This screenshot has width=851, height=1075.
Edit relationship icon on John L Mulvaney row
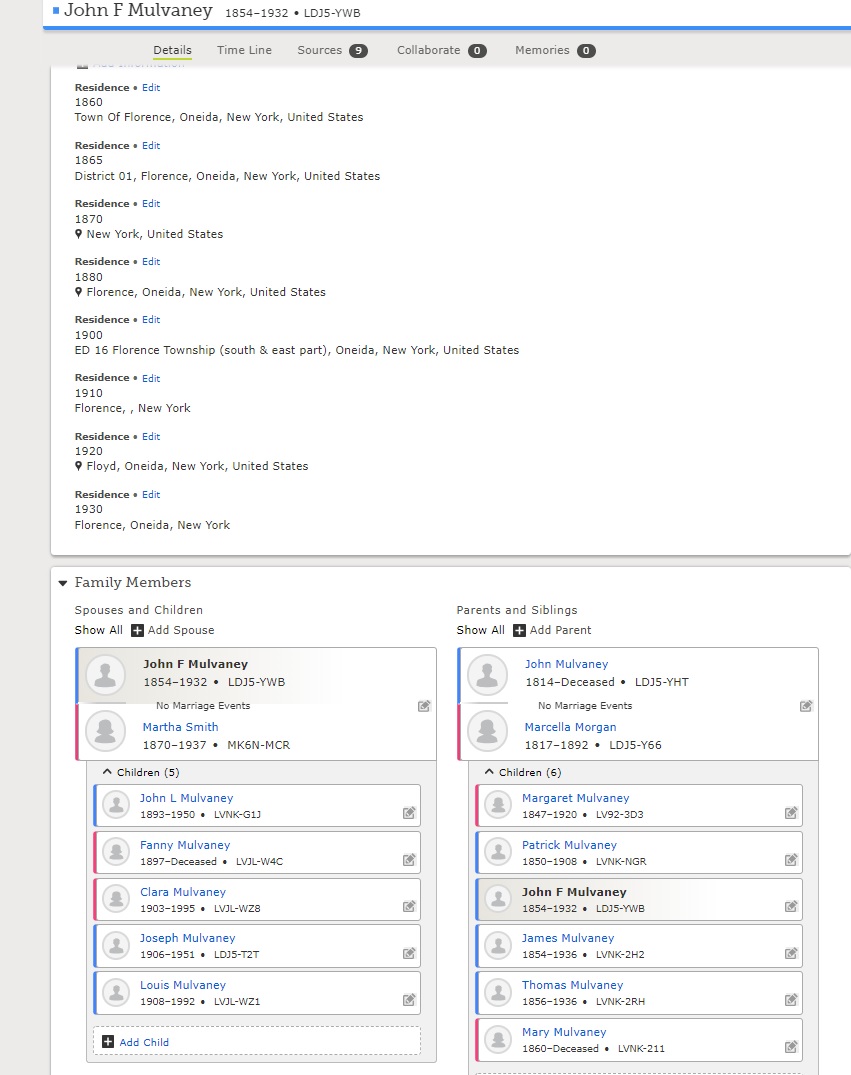(x=409, y=812)
